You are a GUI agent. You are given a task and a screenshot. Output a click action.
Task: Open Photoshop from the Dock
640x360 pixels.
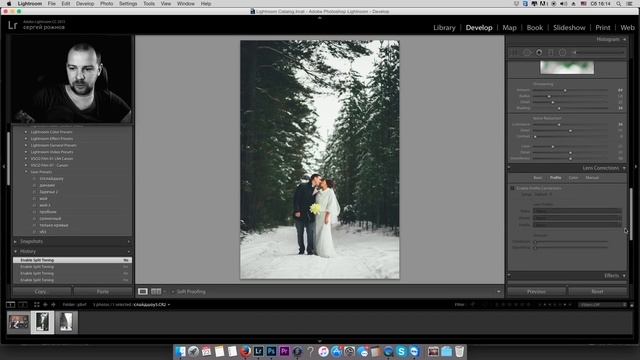pyautogui.click(x=271, y=351)
